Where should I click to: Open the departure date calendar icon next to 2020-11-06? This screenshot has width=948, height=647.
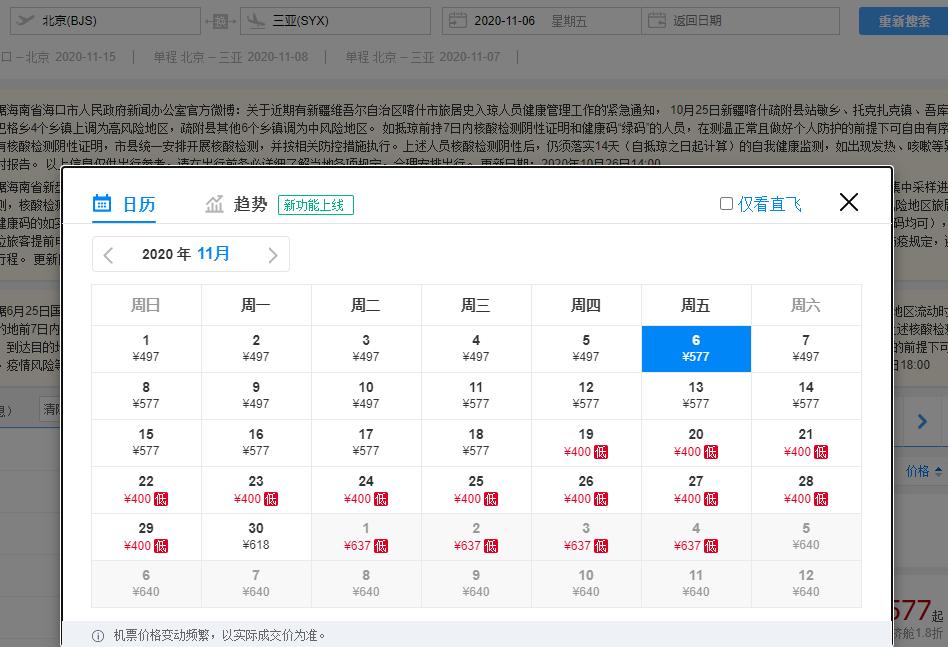click(x=458, y=19)
